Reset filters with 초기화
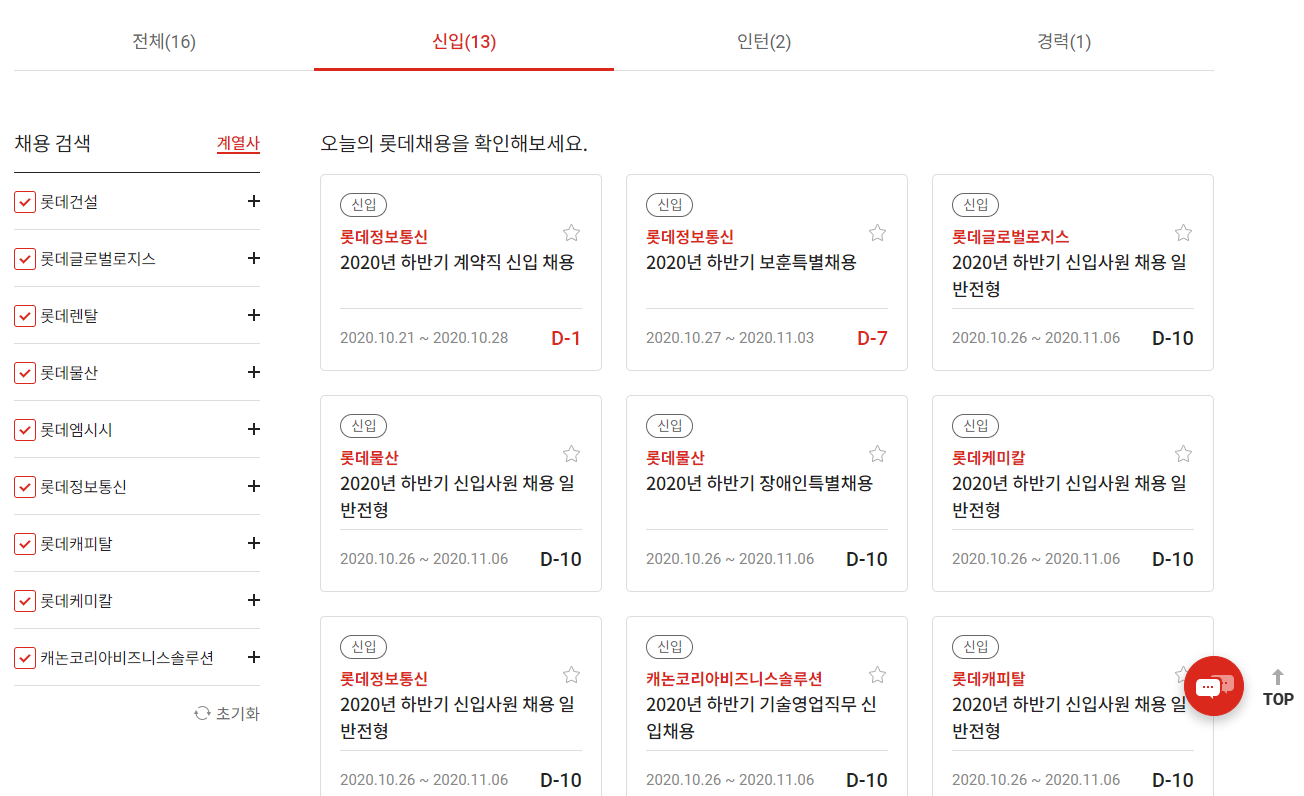 pos(227,714)
